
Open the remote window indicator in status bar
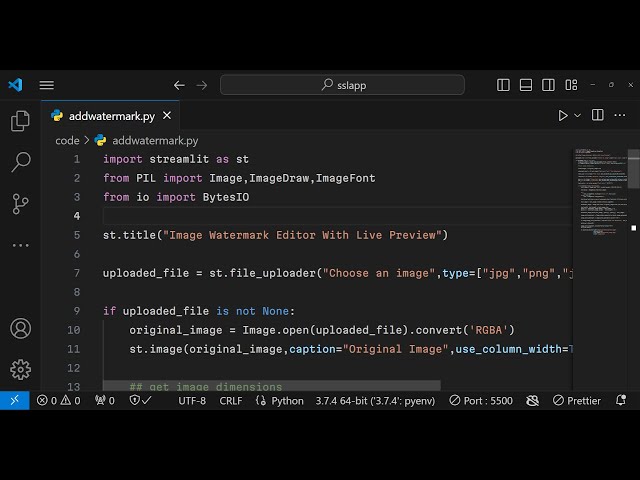(x=13, y=400)
